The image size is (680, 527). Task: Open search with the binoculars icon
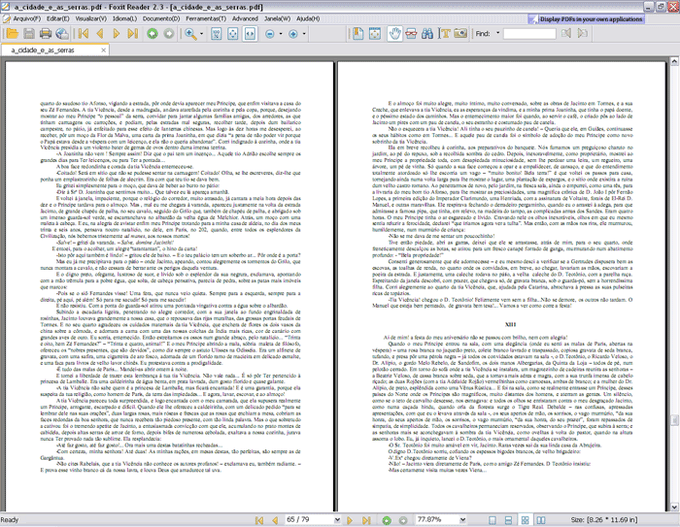click(428, 34)
